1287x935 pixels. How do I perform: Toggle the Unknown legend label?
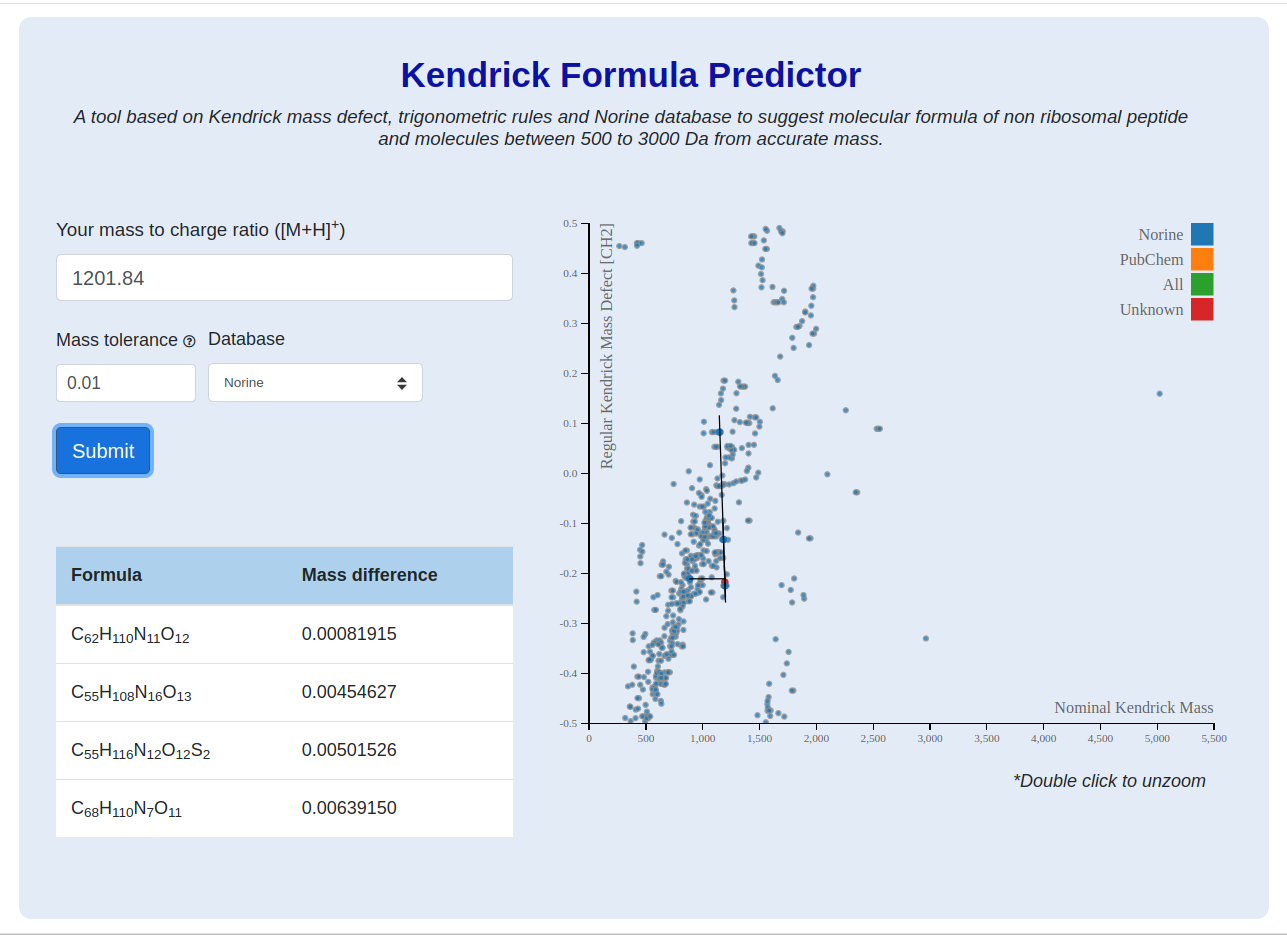pos(1151,310)
